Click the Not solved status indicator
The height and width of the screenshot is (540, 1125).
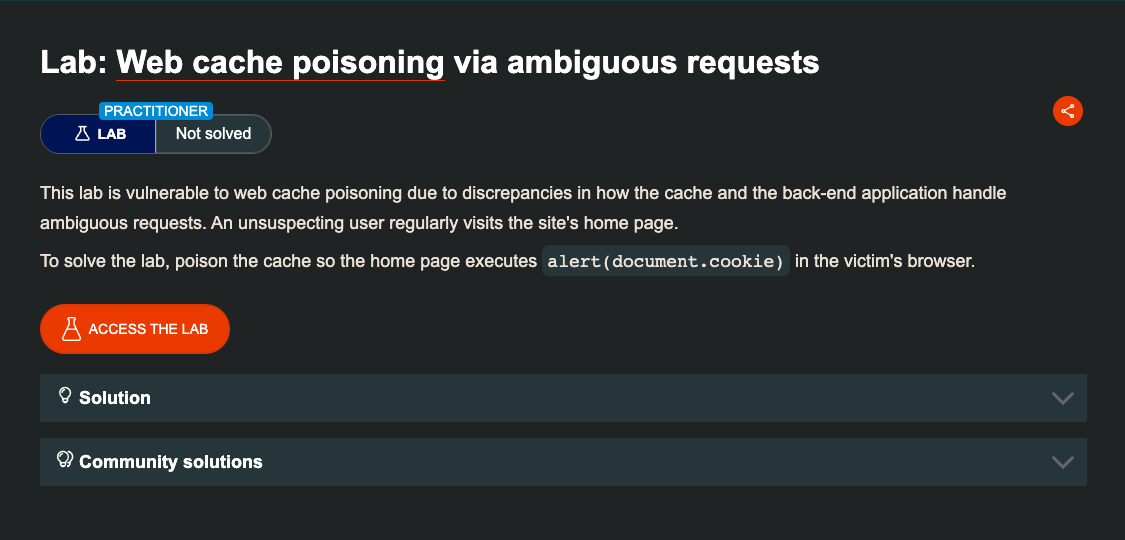click(213, 134)
